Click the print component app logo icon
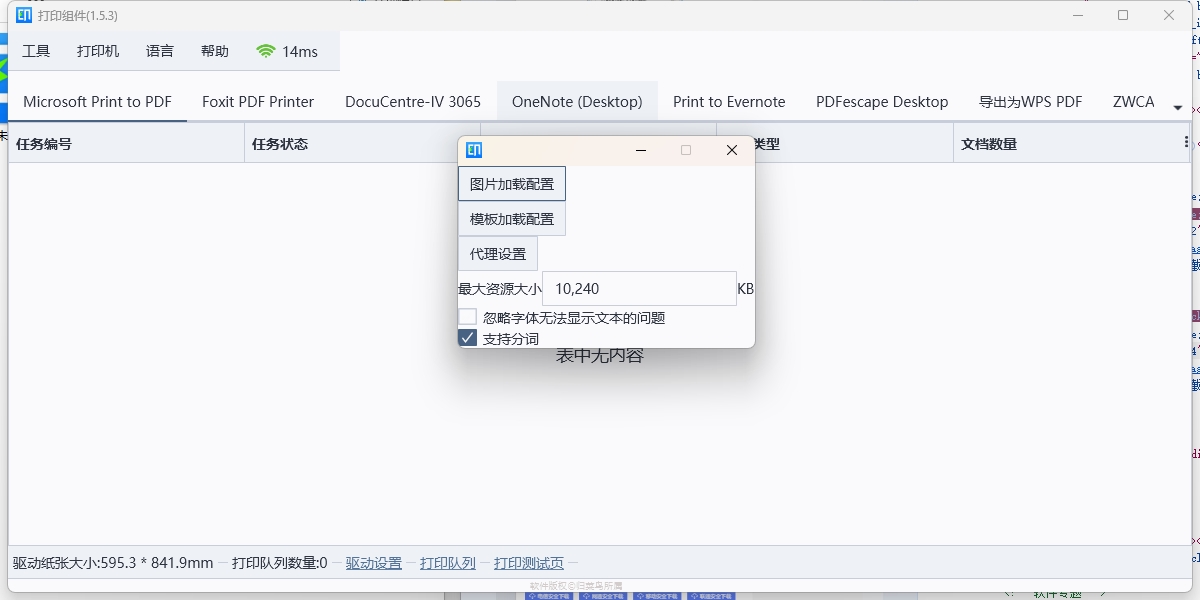The image size is (1200, 600). click(24, 15)
